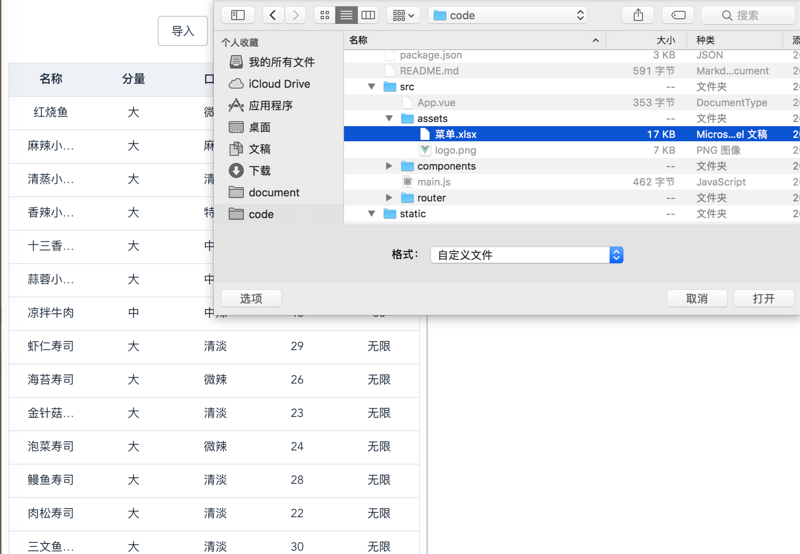Click 红烧鱼 in the menu table
Viewport: 800px width, 554px height.
point(51,112)
